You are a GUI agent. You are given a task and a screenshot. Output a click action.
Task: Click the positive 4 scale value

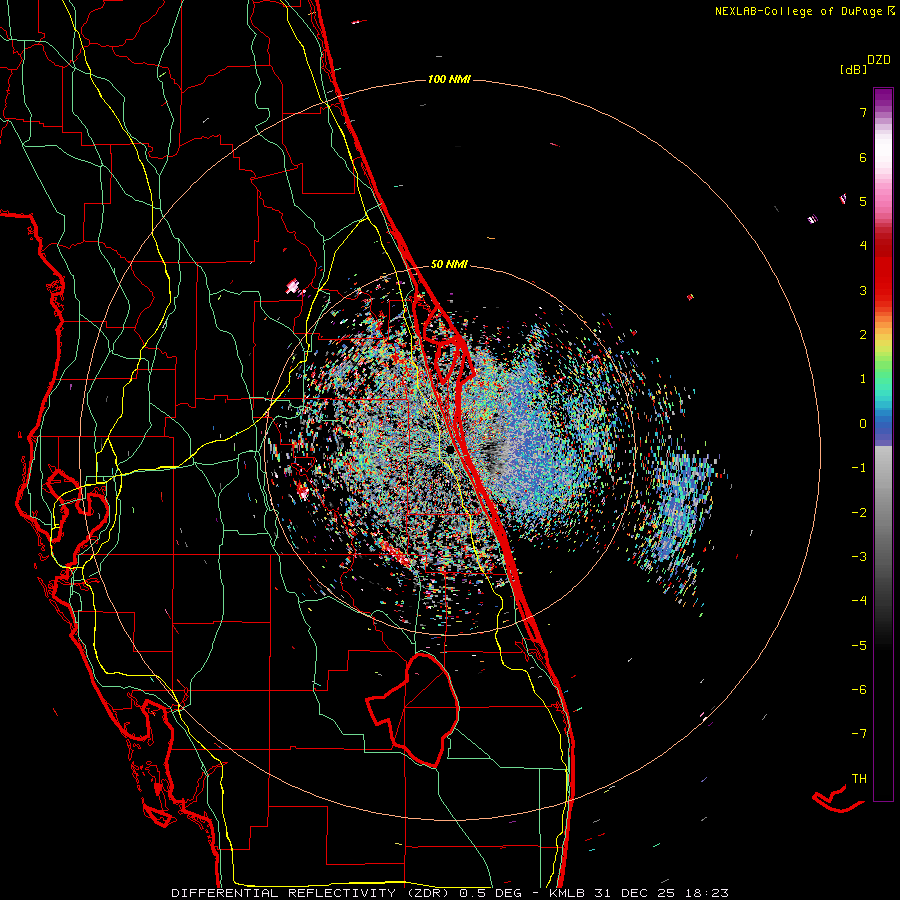pyautogui.click(x=863, y=246)
